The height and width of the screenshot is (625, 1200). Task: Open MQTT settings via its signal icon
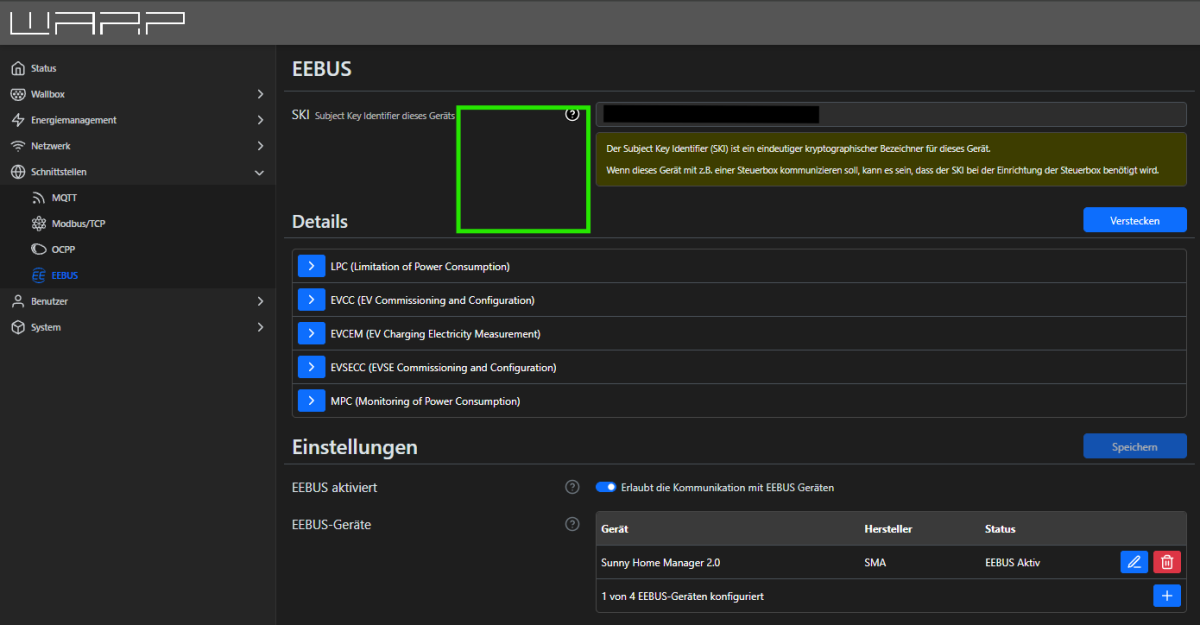coord(39,198)
